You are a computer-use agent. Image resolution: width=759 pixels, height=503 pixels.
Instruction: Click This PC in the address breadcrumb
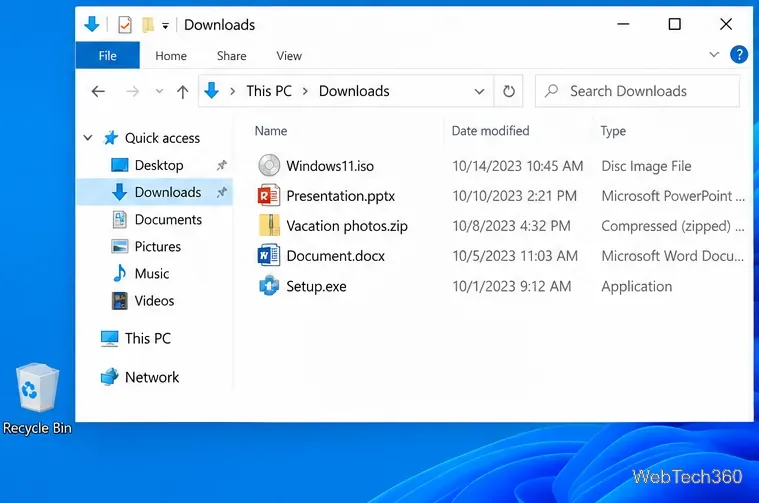269,91
